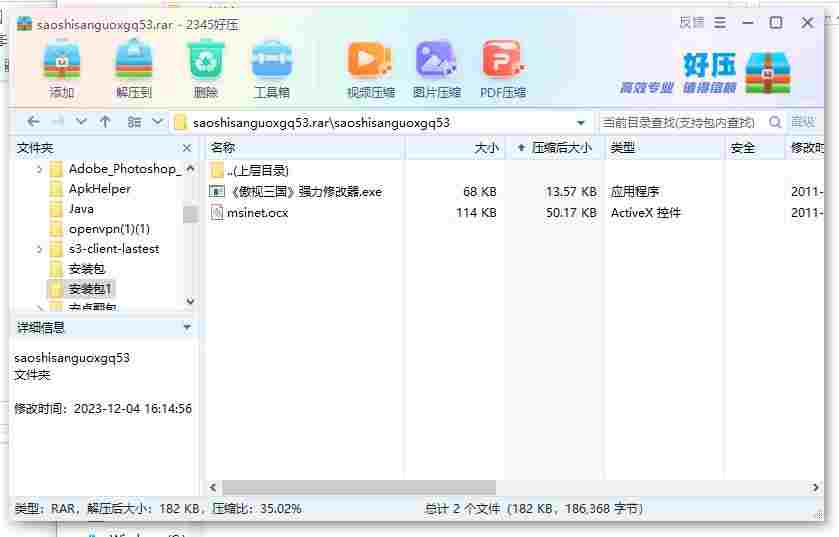The width and height of the screenshot is (839, 537).
Task: Click the exe file's application icon
Action: click(216, 191)
